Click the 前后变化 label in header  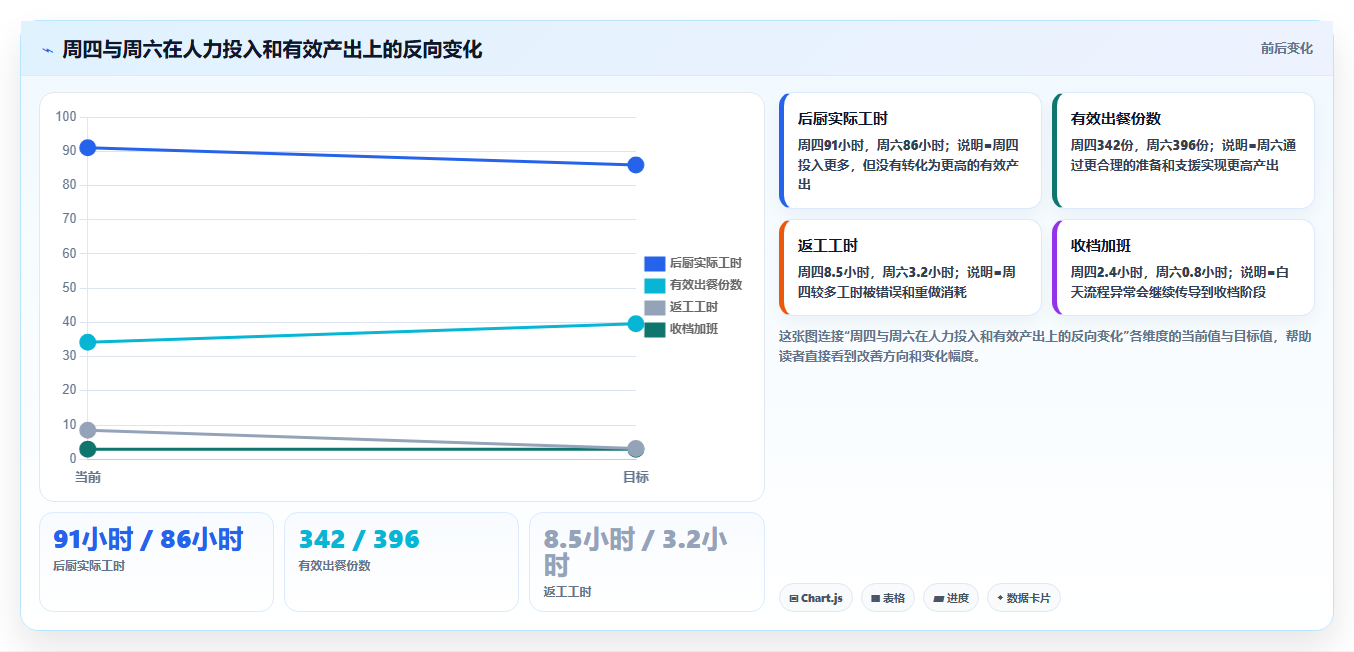1286,48
